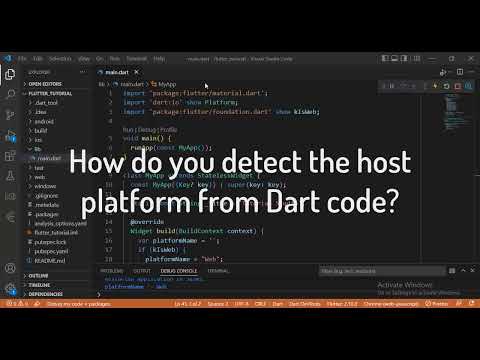Open the .gitignore file
The width and height of the screenshot is (480, 360).
(46, 196)
